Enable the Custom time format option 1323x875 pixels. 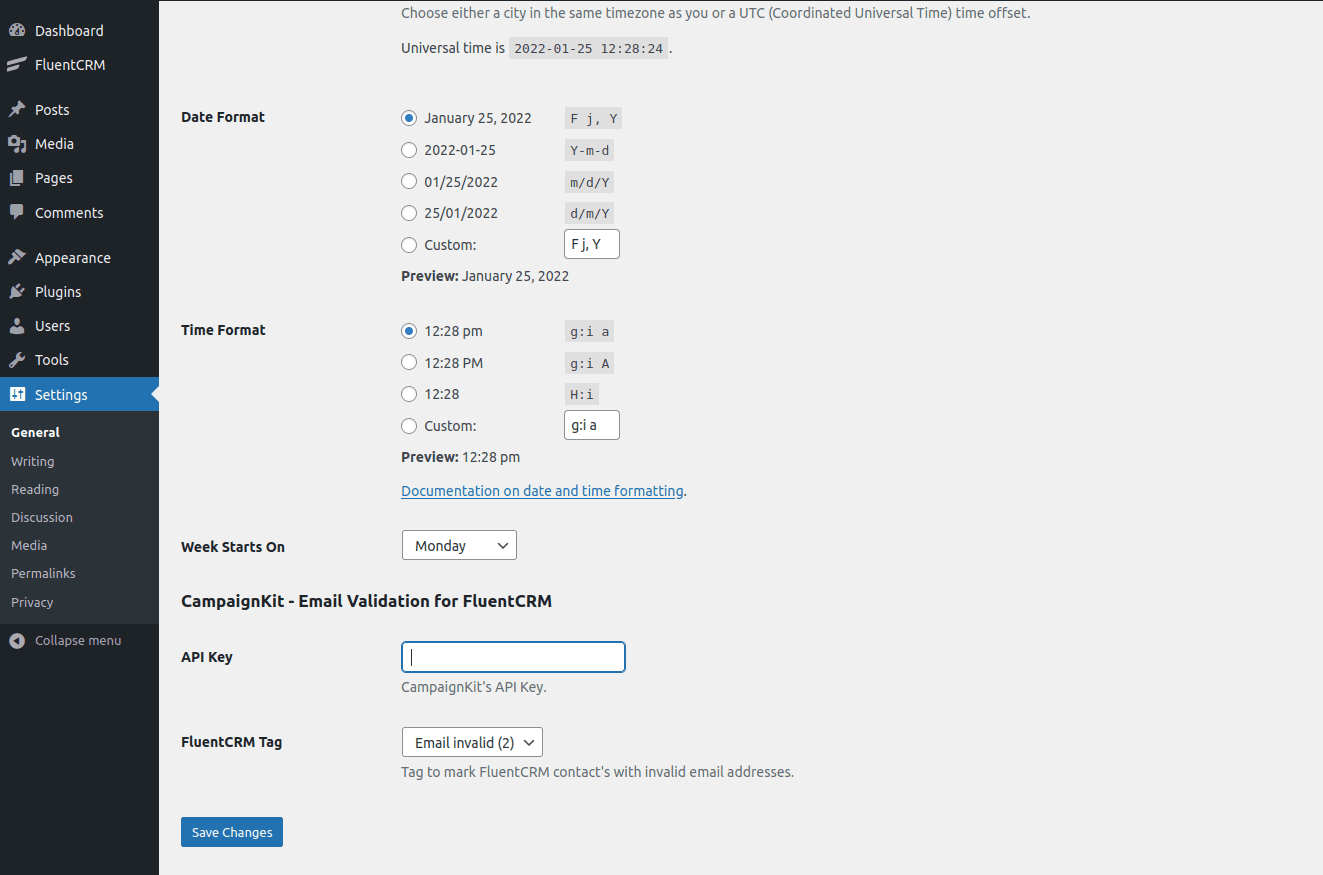(408, 425)
